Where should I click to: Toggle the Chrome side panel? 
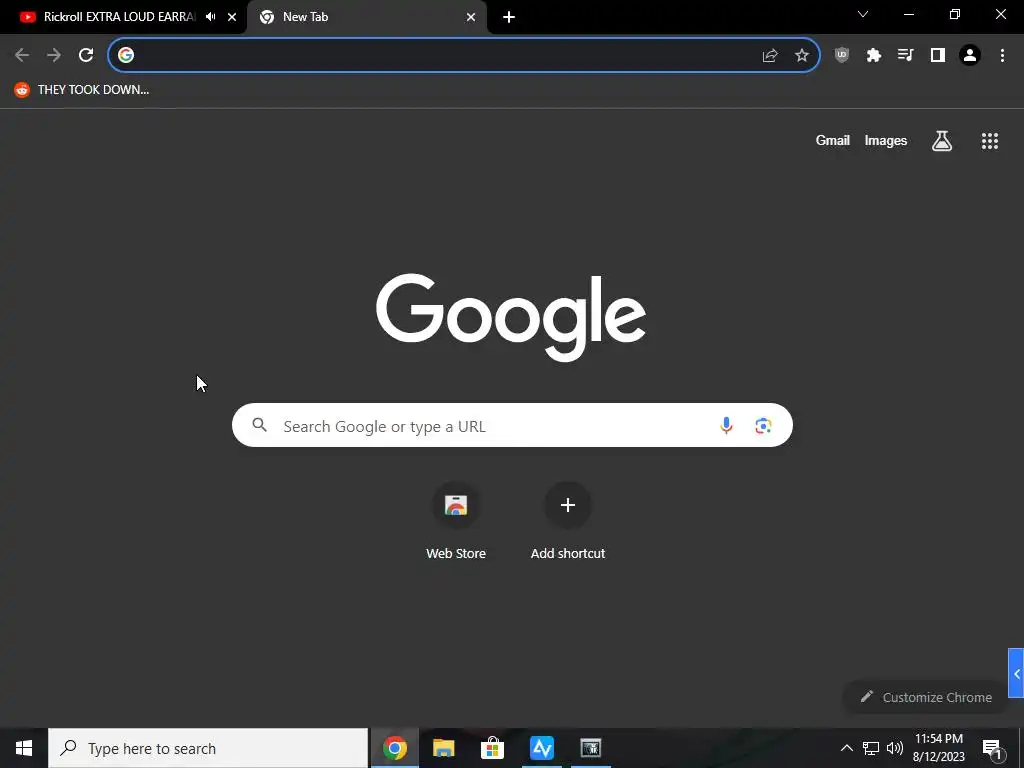pyautogui.click(x=938, y=55)
